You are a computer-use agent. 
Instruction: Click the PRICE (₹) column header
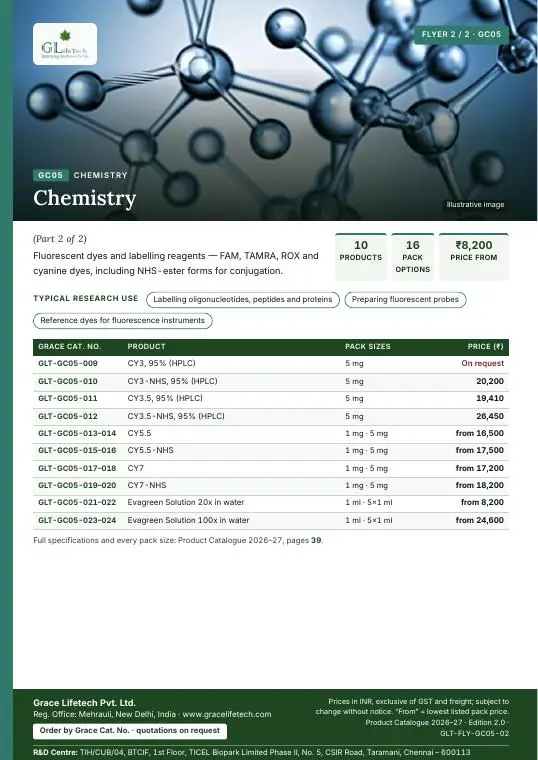pos(486,347)
